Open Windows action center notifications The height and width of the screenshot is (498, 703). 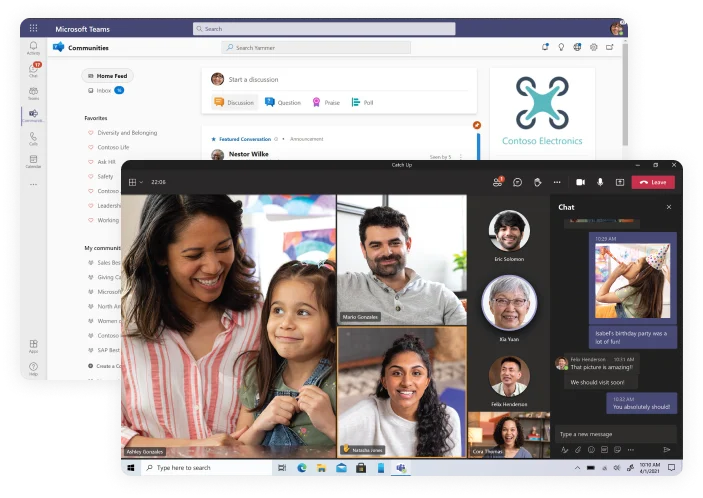click(x=671, y=468)
